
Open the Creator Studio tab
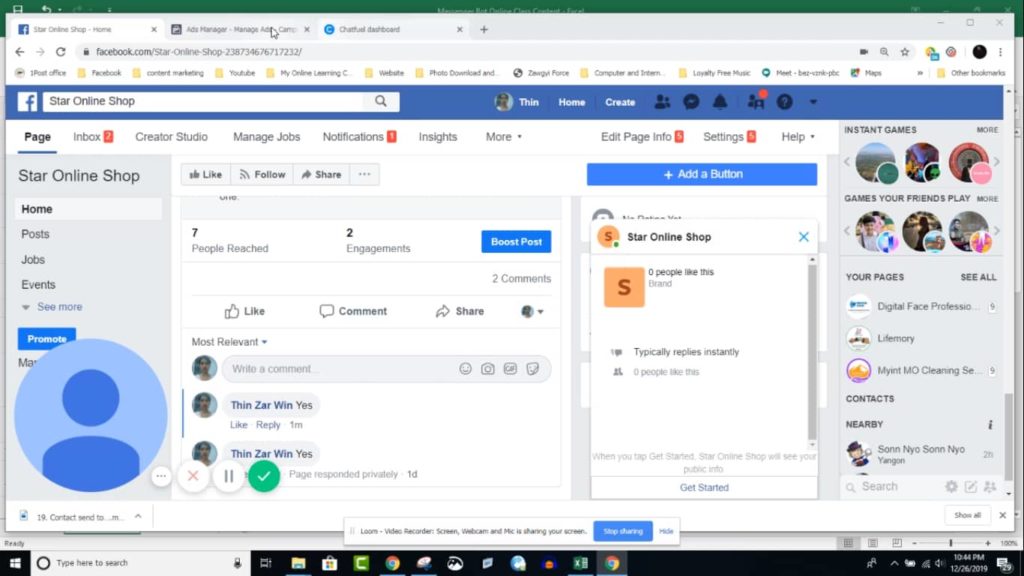pos(171,136)
